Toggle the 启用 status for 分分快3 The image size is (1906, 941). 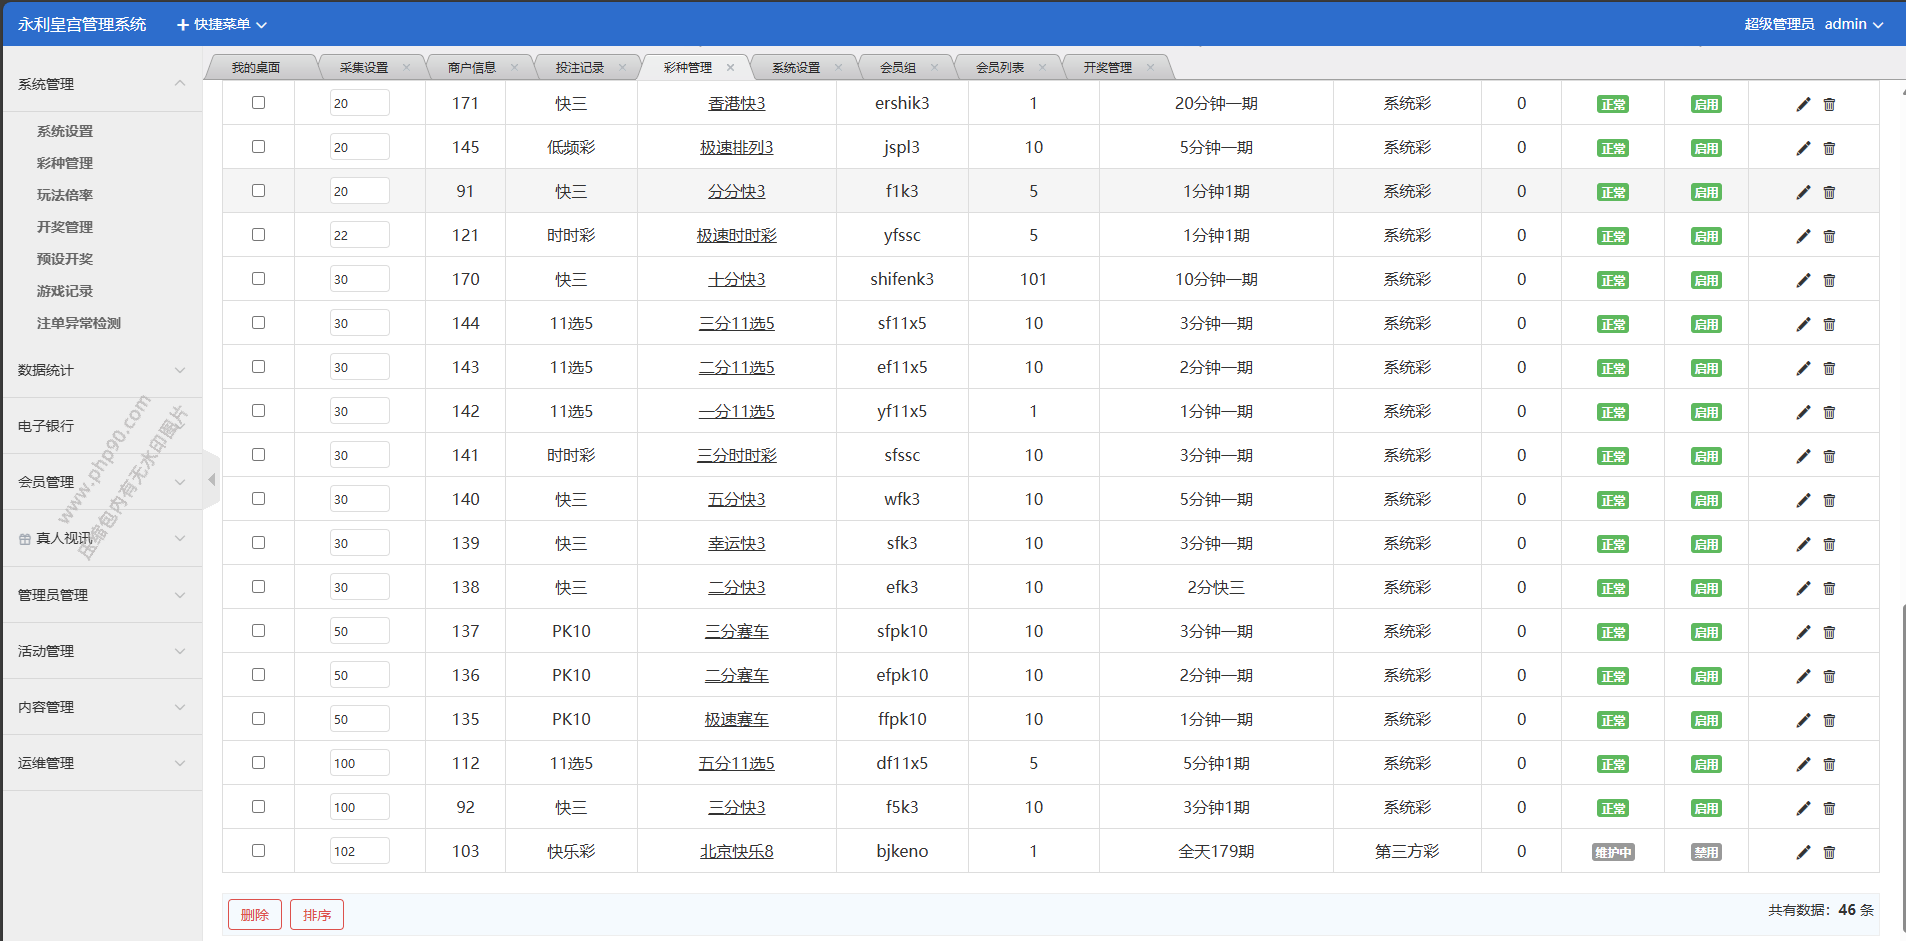(x=1706, y=192)
